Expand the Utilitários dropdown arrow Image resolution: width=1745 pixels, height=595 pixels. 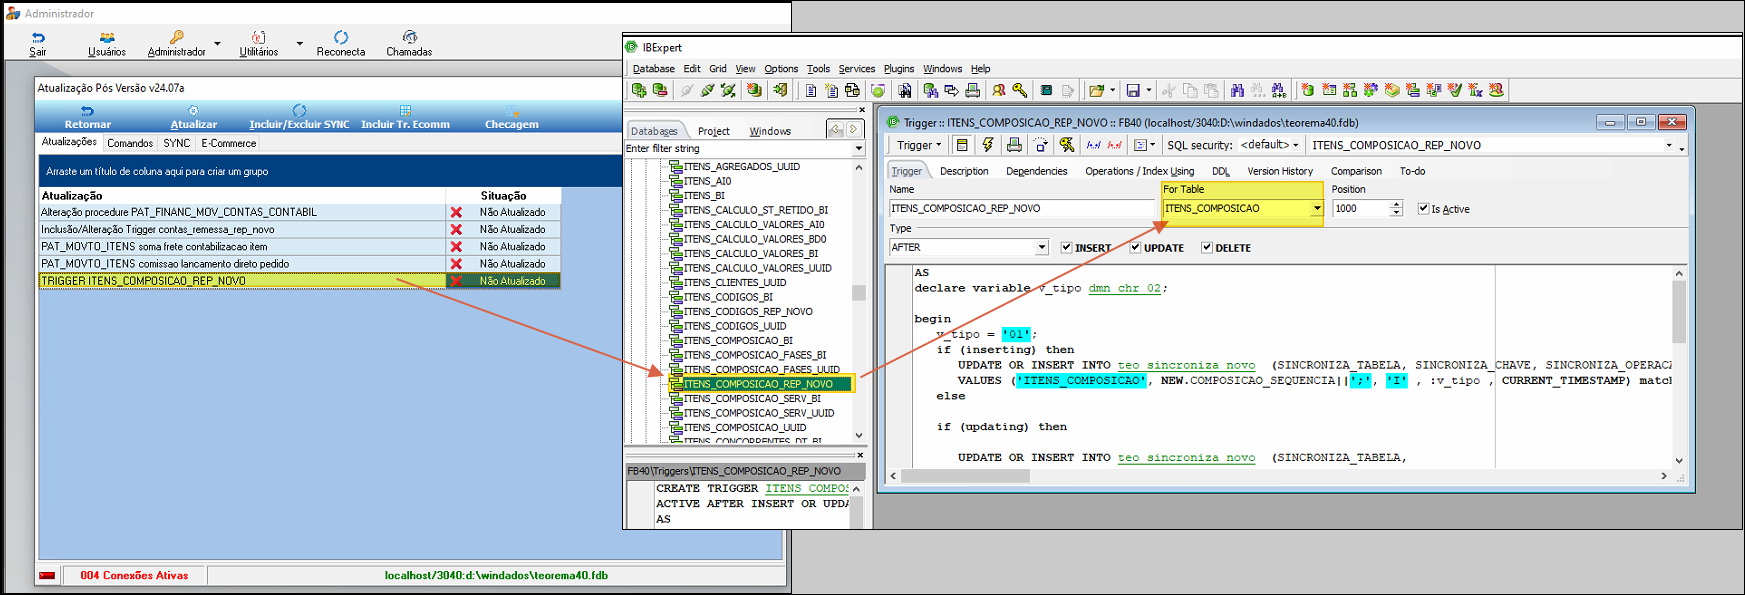point(299,44)
